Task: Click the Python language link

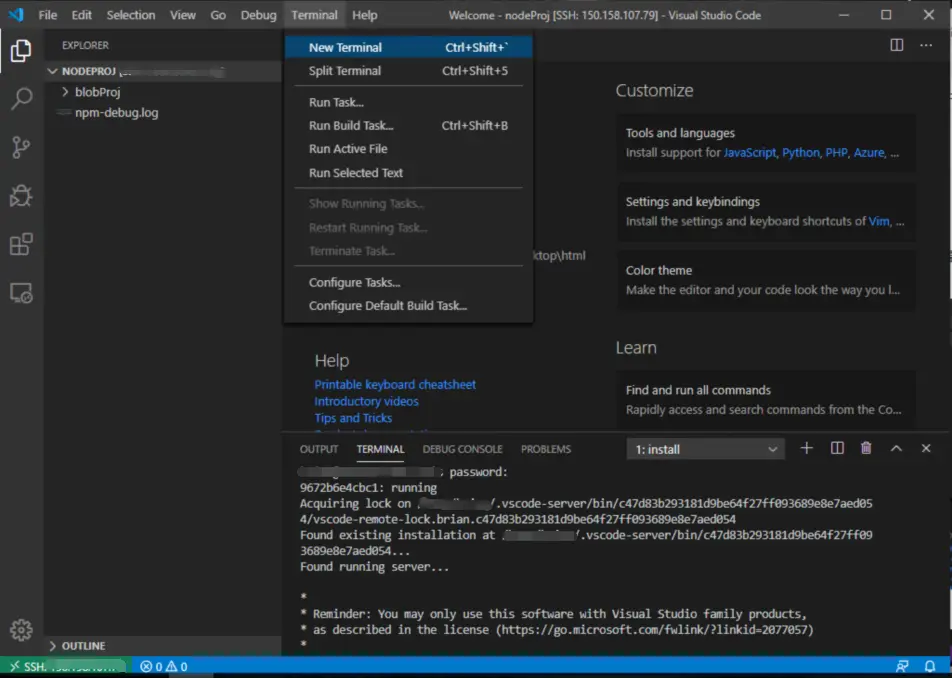Action: point(801,153)
